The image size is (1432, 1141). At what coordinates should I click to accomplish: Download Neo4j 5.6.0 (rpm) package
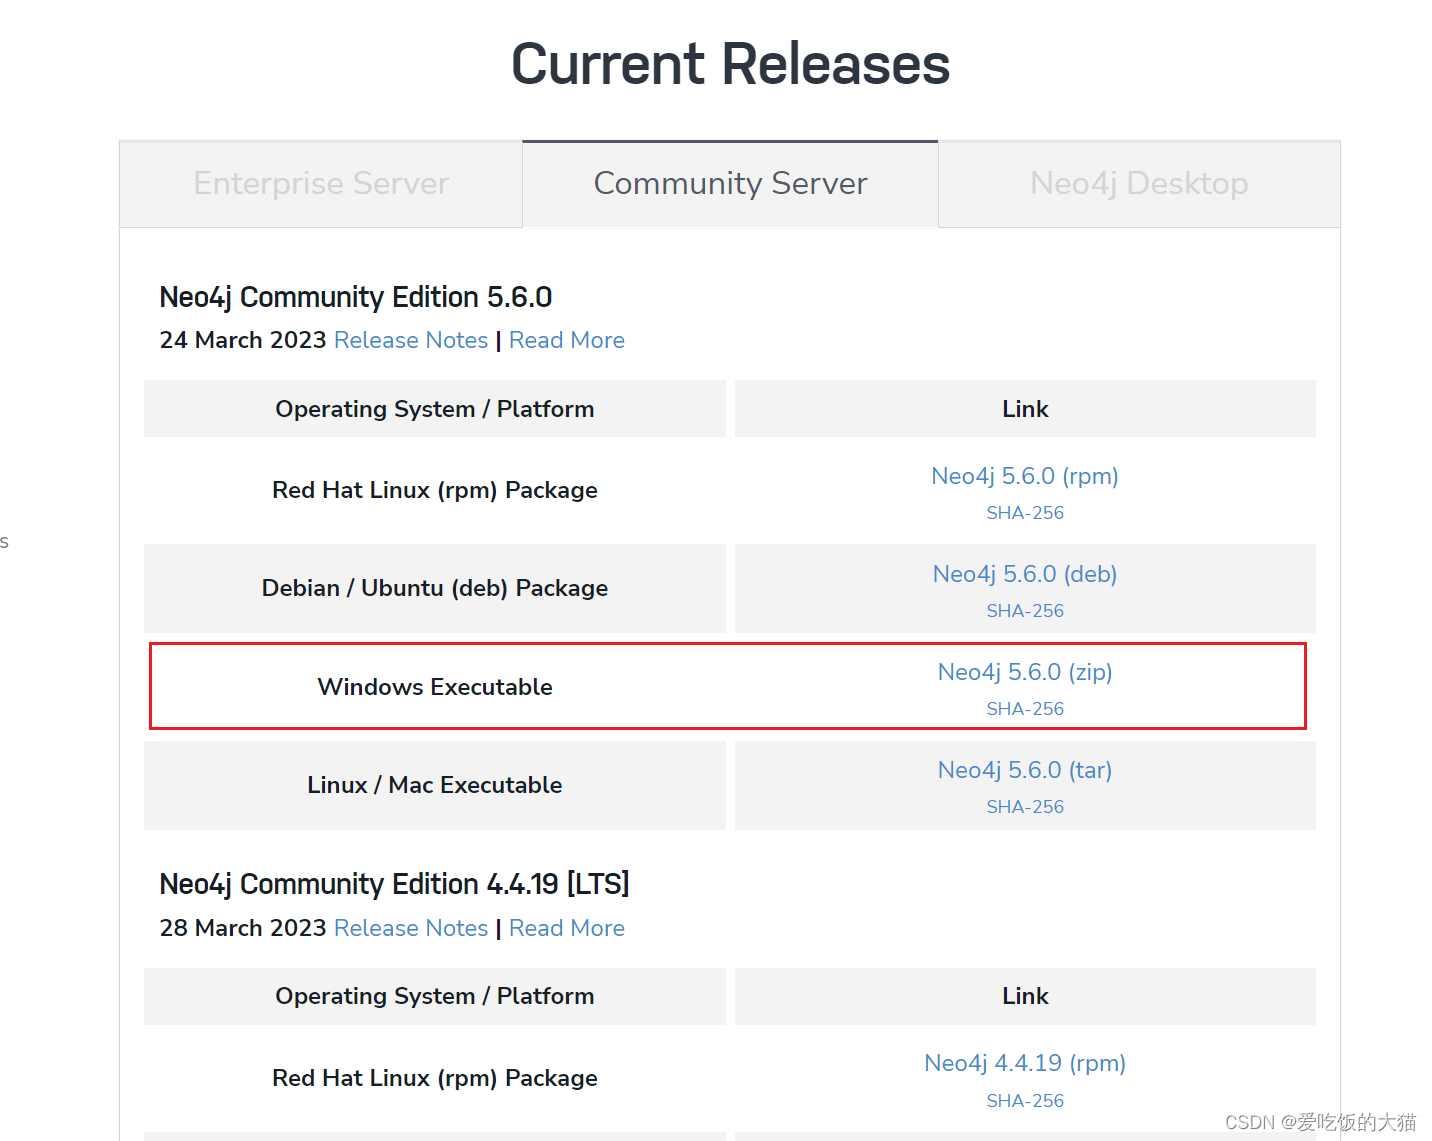pos(1025,476)
